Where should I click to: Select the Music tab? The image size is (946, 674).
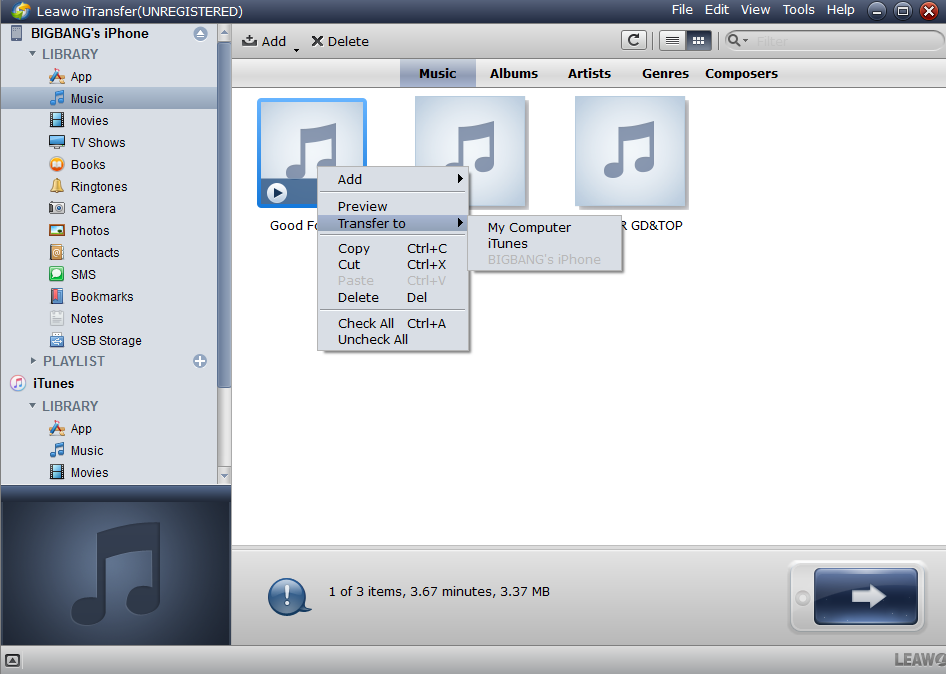[437, 74]
